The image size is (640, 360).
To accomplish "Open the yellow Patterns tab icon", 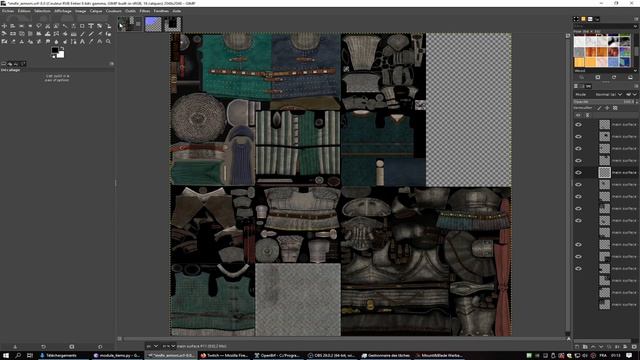I will pos(583,19).
